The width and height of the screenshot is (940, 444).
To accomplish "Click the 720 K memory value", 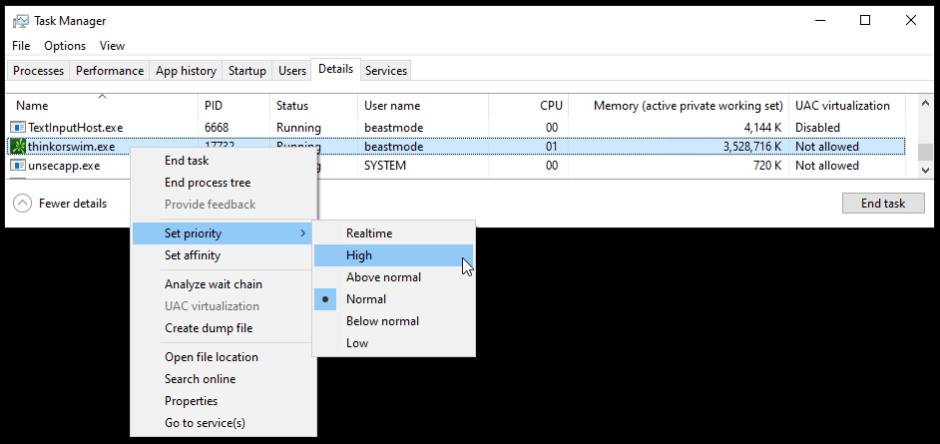I will (x=769, y=166).
